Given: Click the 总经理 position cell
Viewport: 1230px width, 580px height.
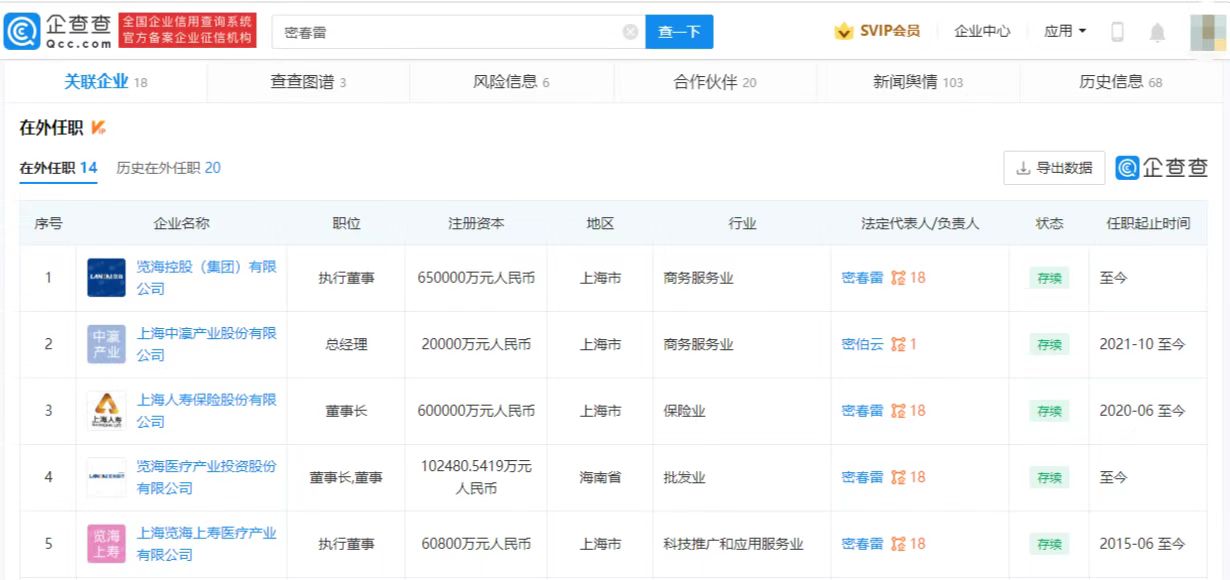Looking at the screenshot, I should [346, 344].
